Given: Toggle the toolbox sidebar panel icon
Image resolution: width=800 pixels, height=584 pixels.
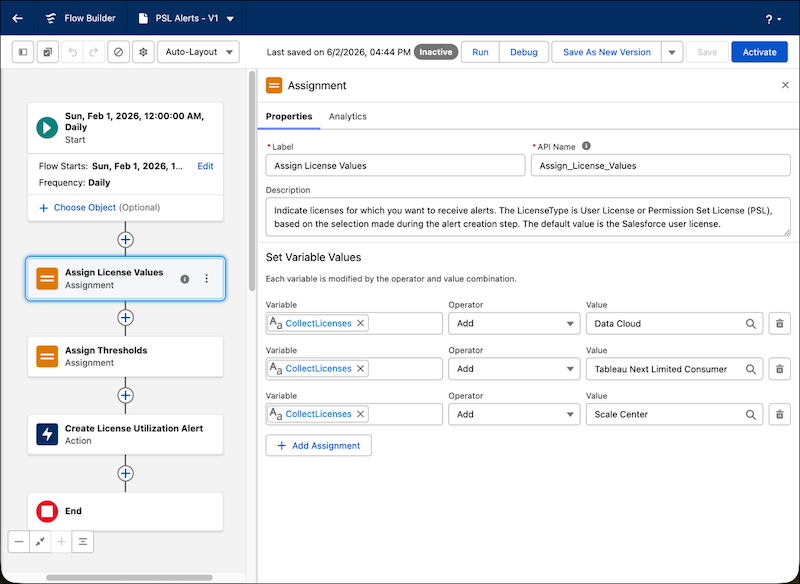Looking at the screenshot, I should (x=23, y=52).
